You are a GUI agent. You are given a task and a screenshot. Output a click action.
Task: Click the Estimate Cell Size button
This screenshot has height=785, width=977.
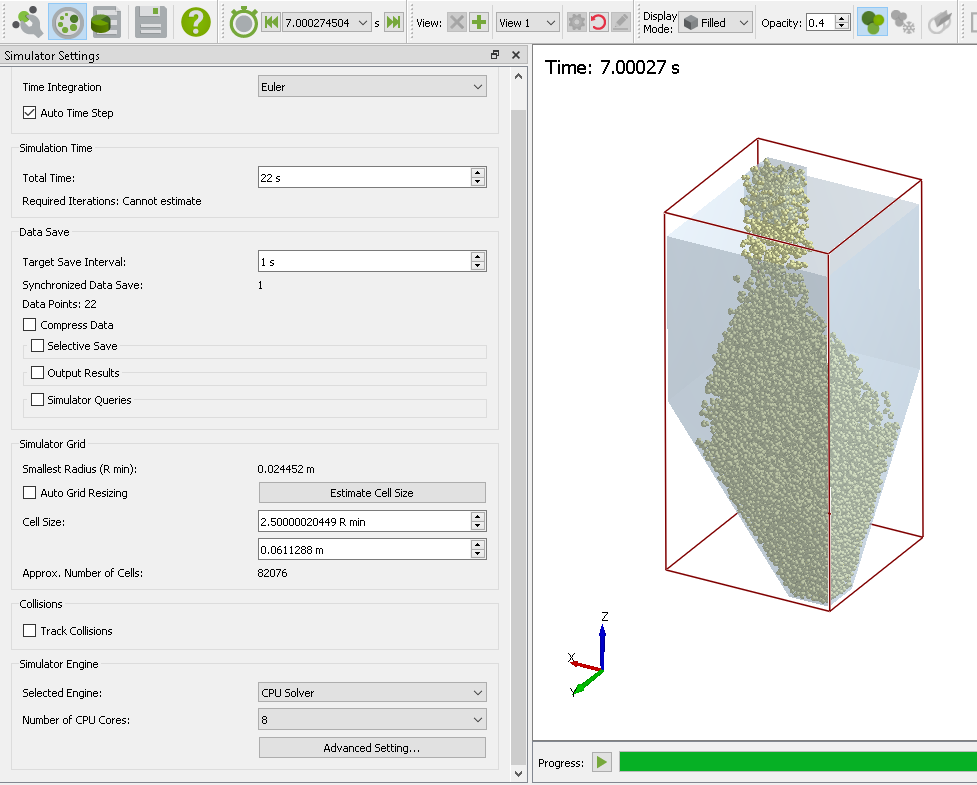[x=371, y=492]
